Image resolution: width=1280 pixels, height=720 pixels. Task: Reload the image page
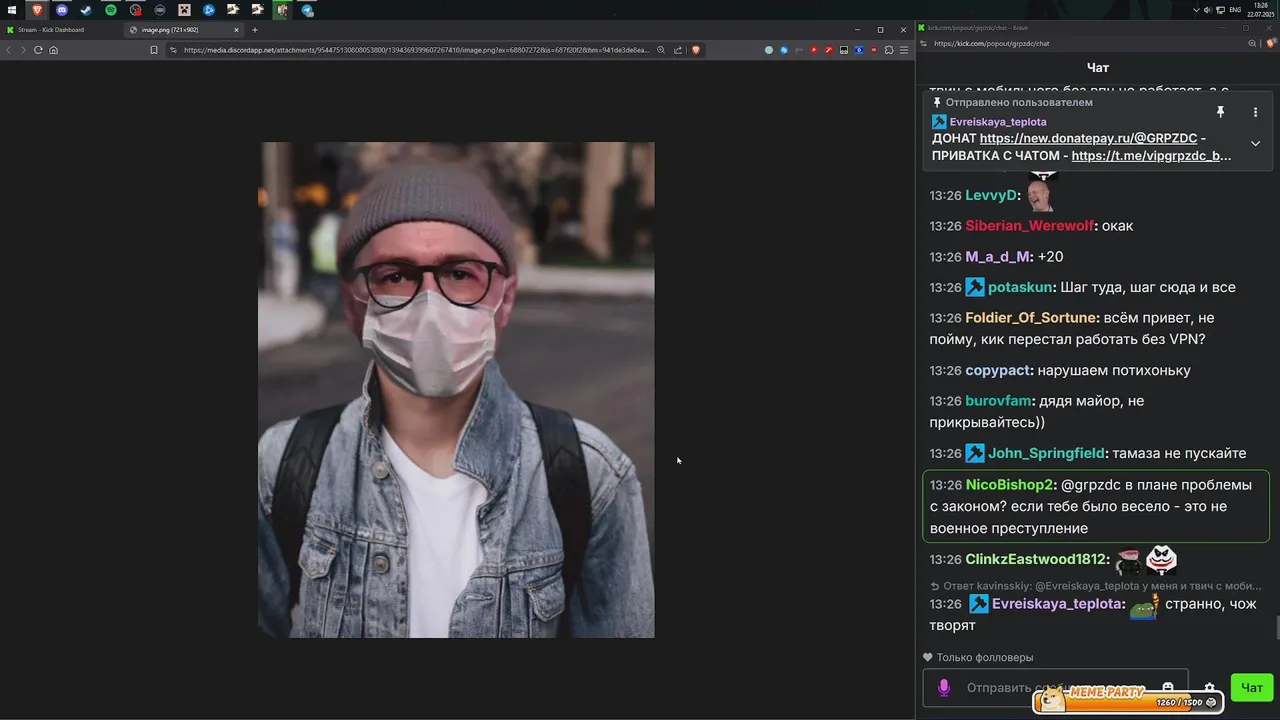click(x=38, y=50)
